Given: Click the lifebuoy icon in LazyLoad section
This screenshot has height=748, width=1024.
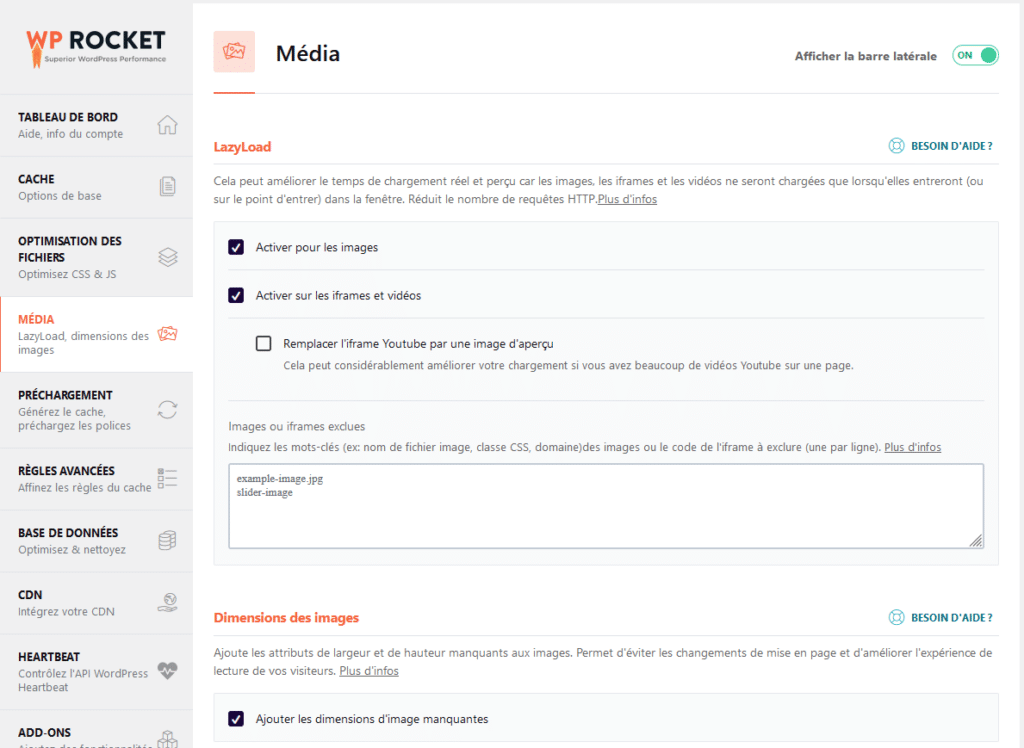Looking at the screenshot, I should (x=896, y=146).
